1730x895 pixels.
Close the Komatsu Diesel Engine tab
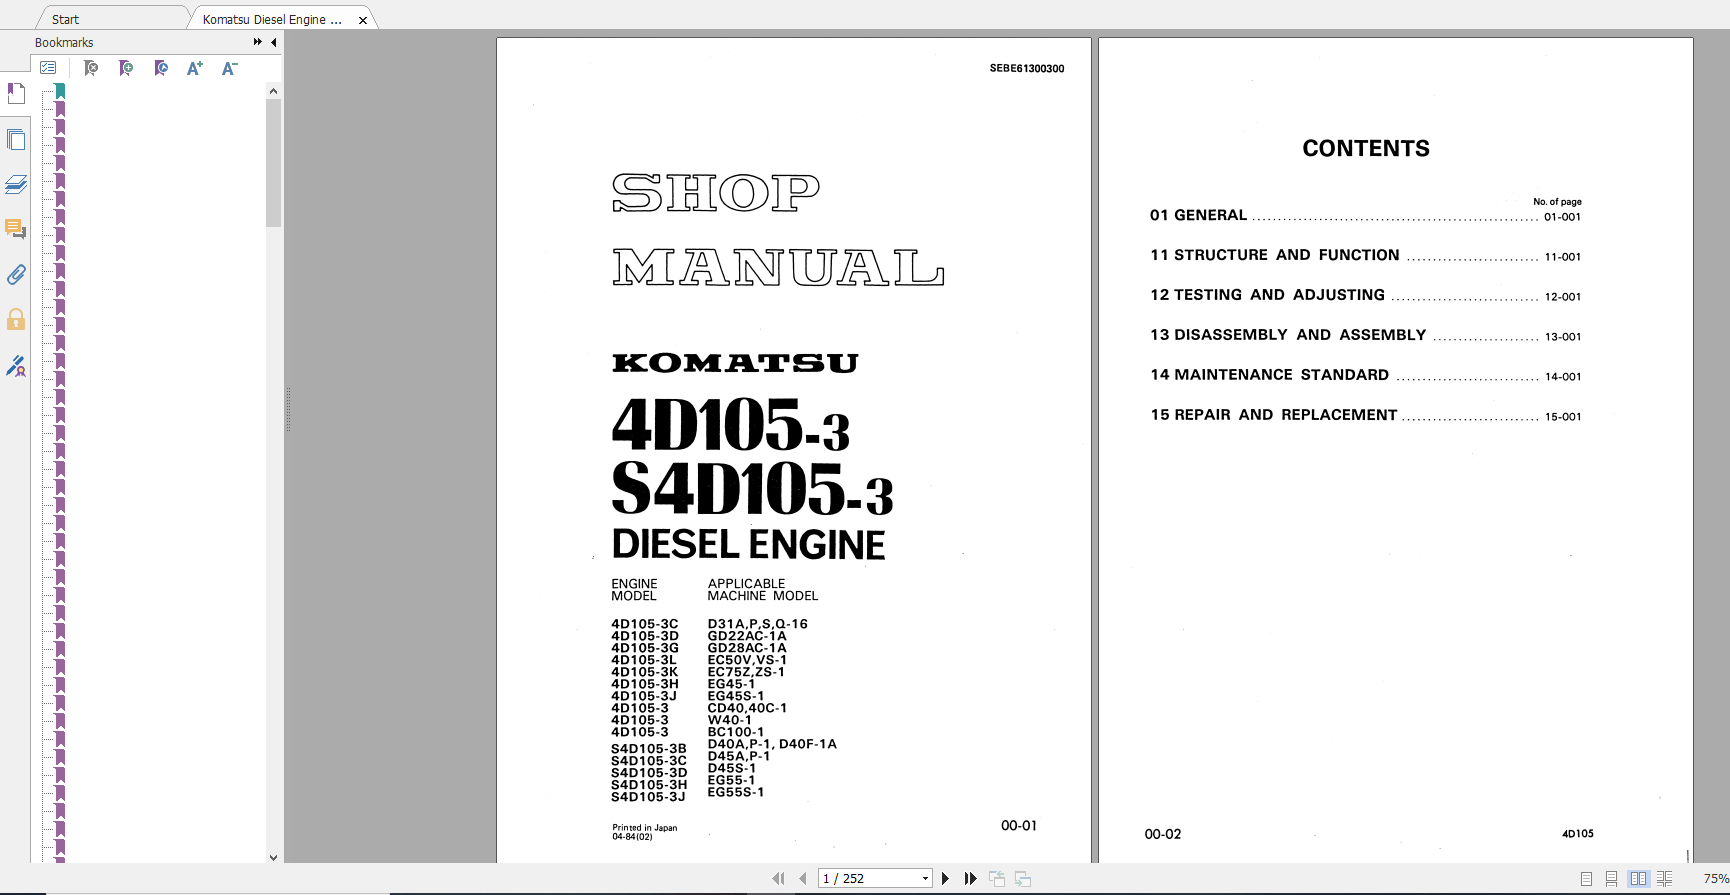point(363,20)
